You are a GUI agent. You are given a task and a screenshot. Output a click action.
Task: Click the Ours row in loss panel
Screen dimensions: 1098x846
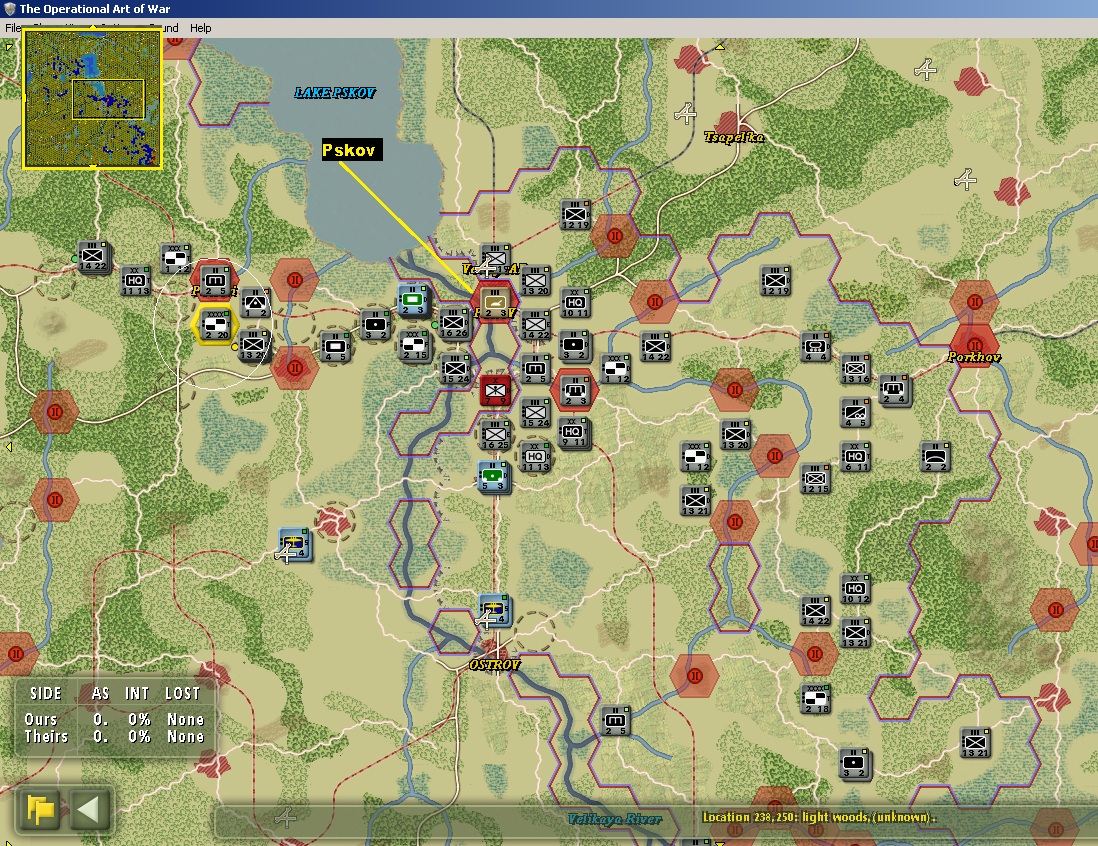[114, 719]
